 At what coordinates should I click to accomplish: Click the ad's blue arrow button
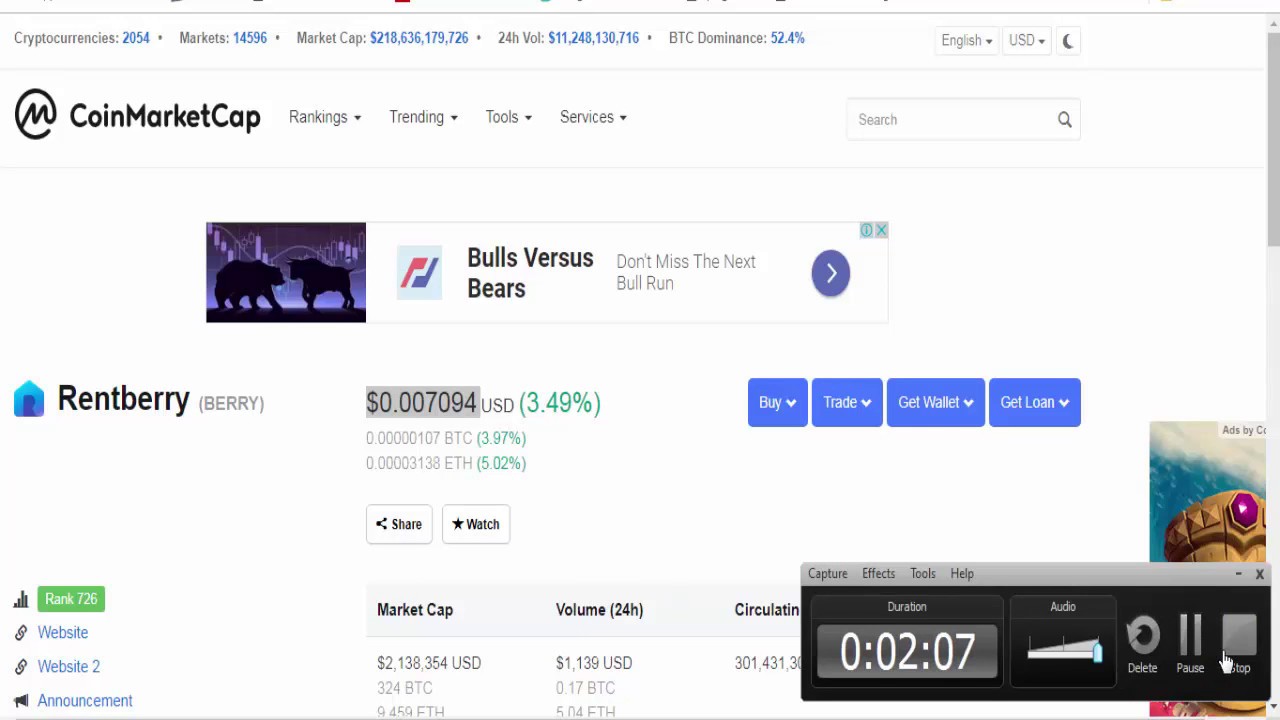coord(830,273)
